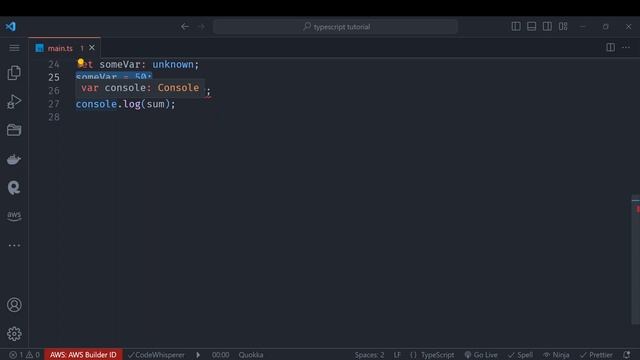Select the main.ts editor tab
Screen dimensions: 640x360
(64, 48)
